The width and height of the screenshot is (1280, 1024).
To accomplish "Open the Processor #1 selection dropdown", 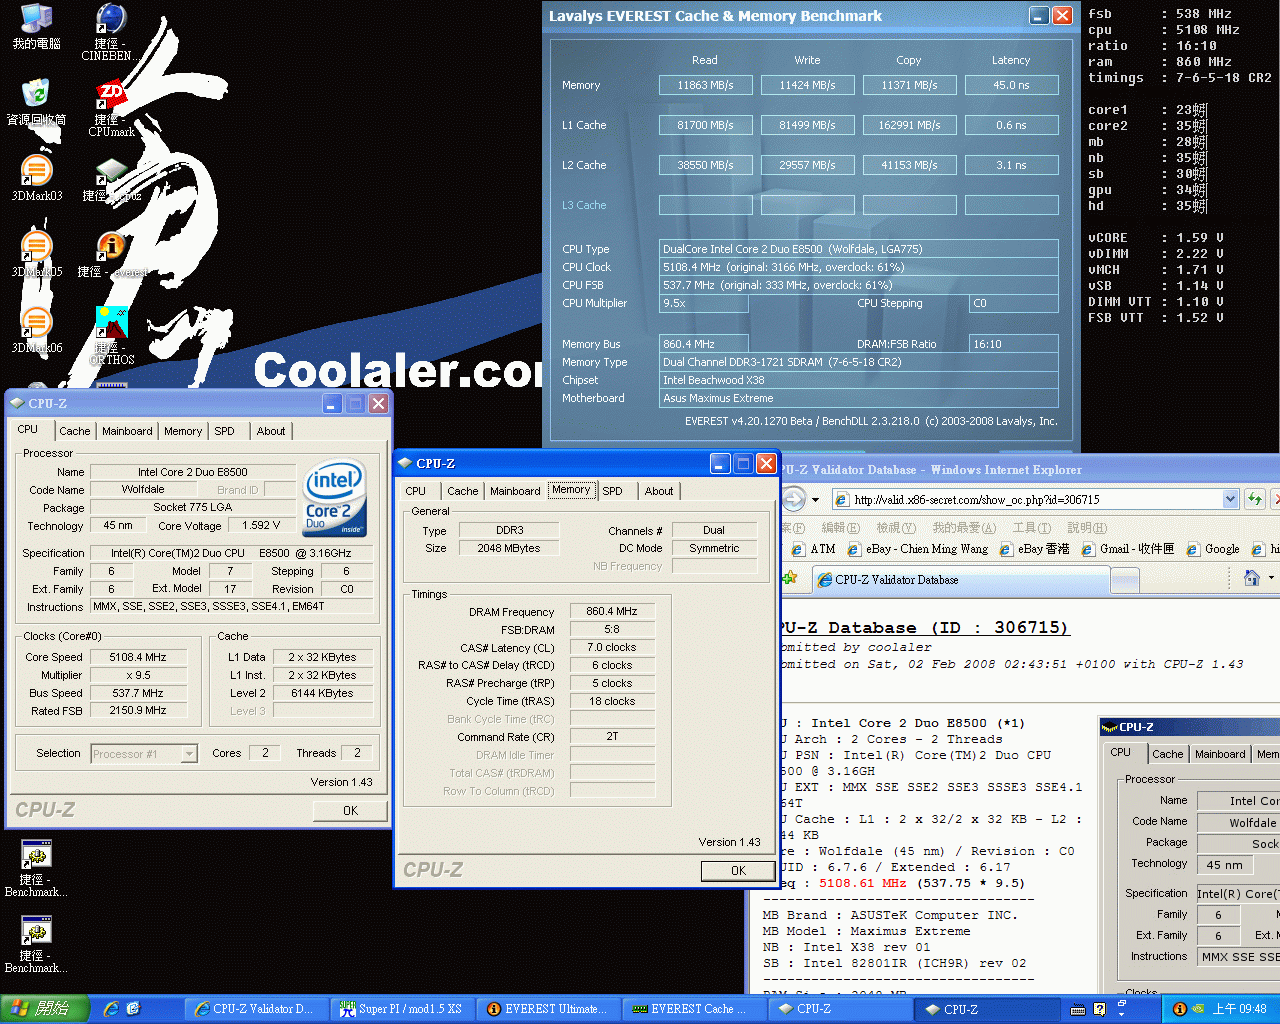I will (189, 754).
